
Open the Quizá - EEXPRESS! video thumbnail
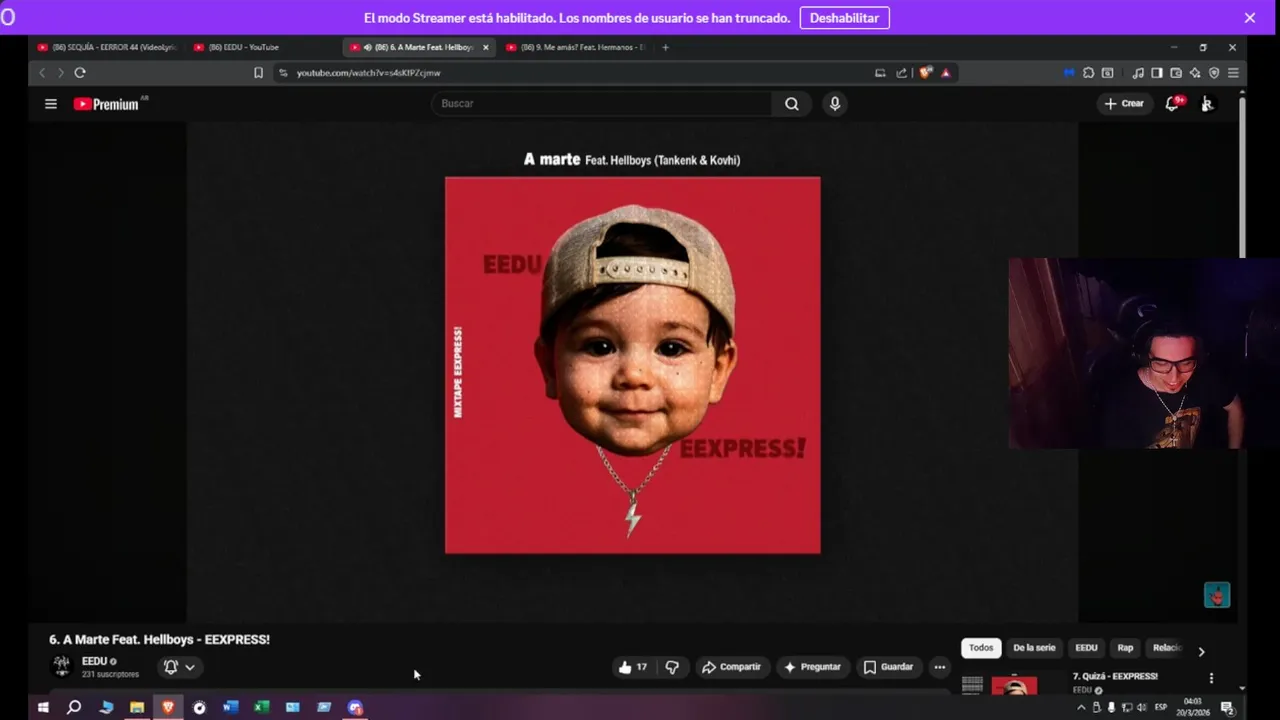click(1014, 685)
